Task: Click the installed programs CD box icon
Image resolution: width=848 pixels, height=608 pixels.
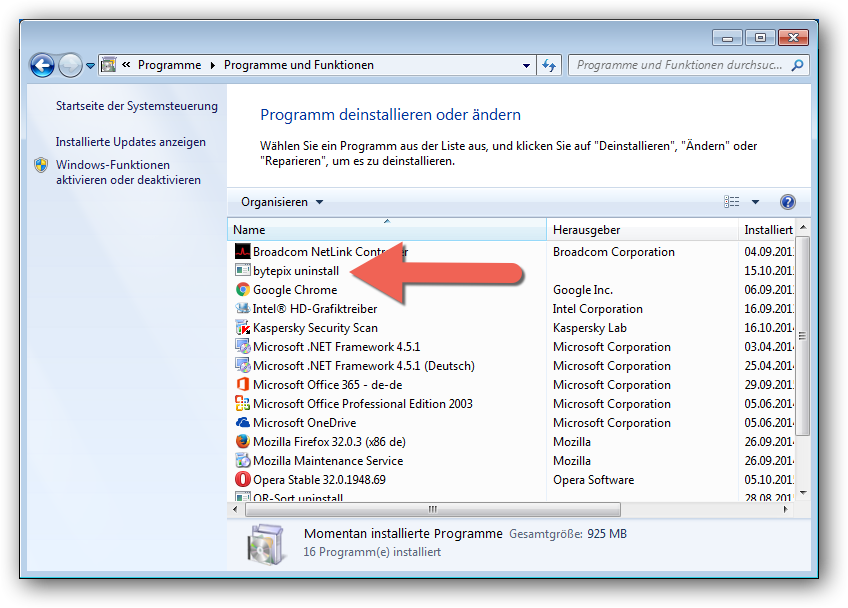Action: pos(265,544)
